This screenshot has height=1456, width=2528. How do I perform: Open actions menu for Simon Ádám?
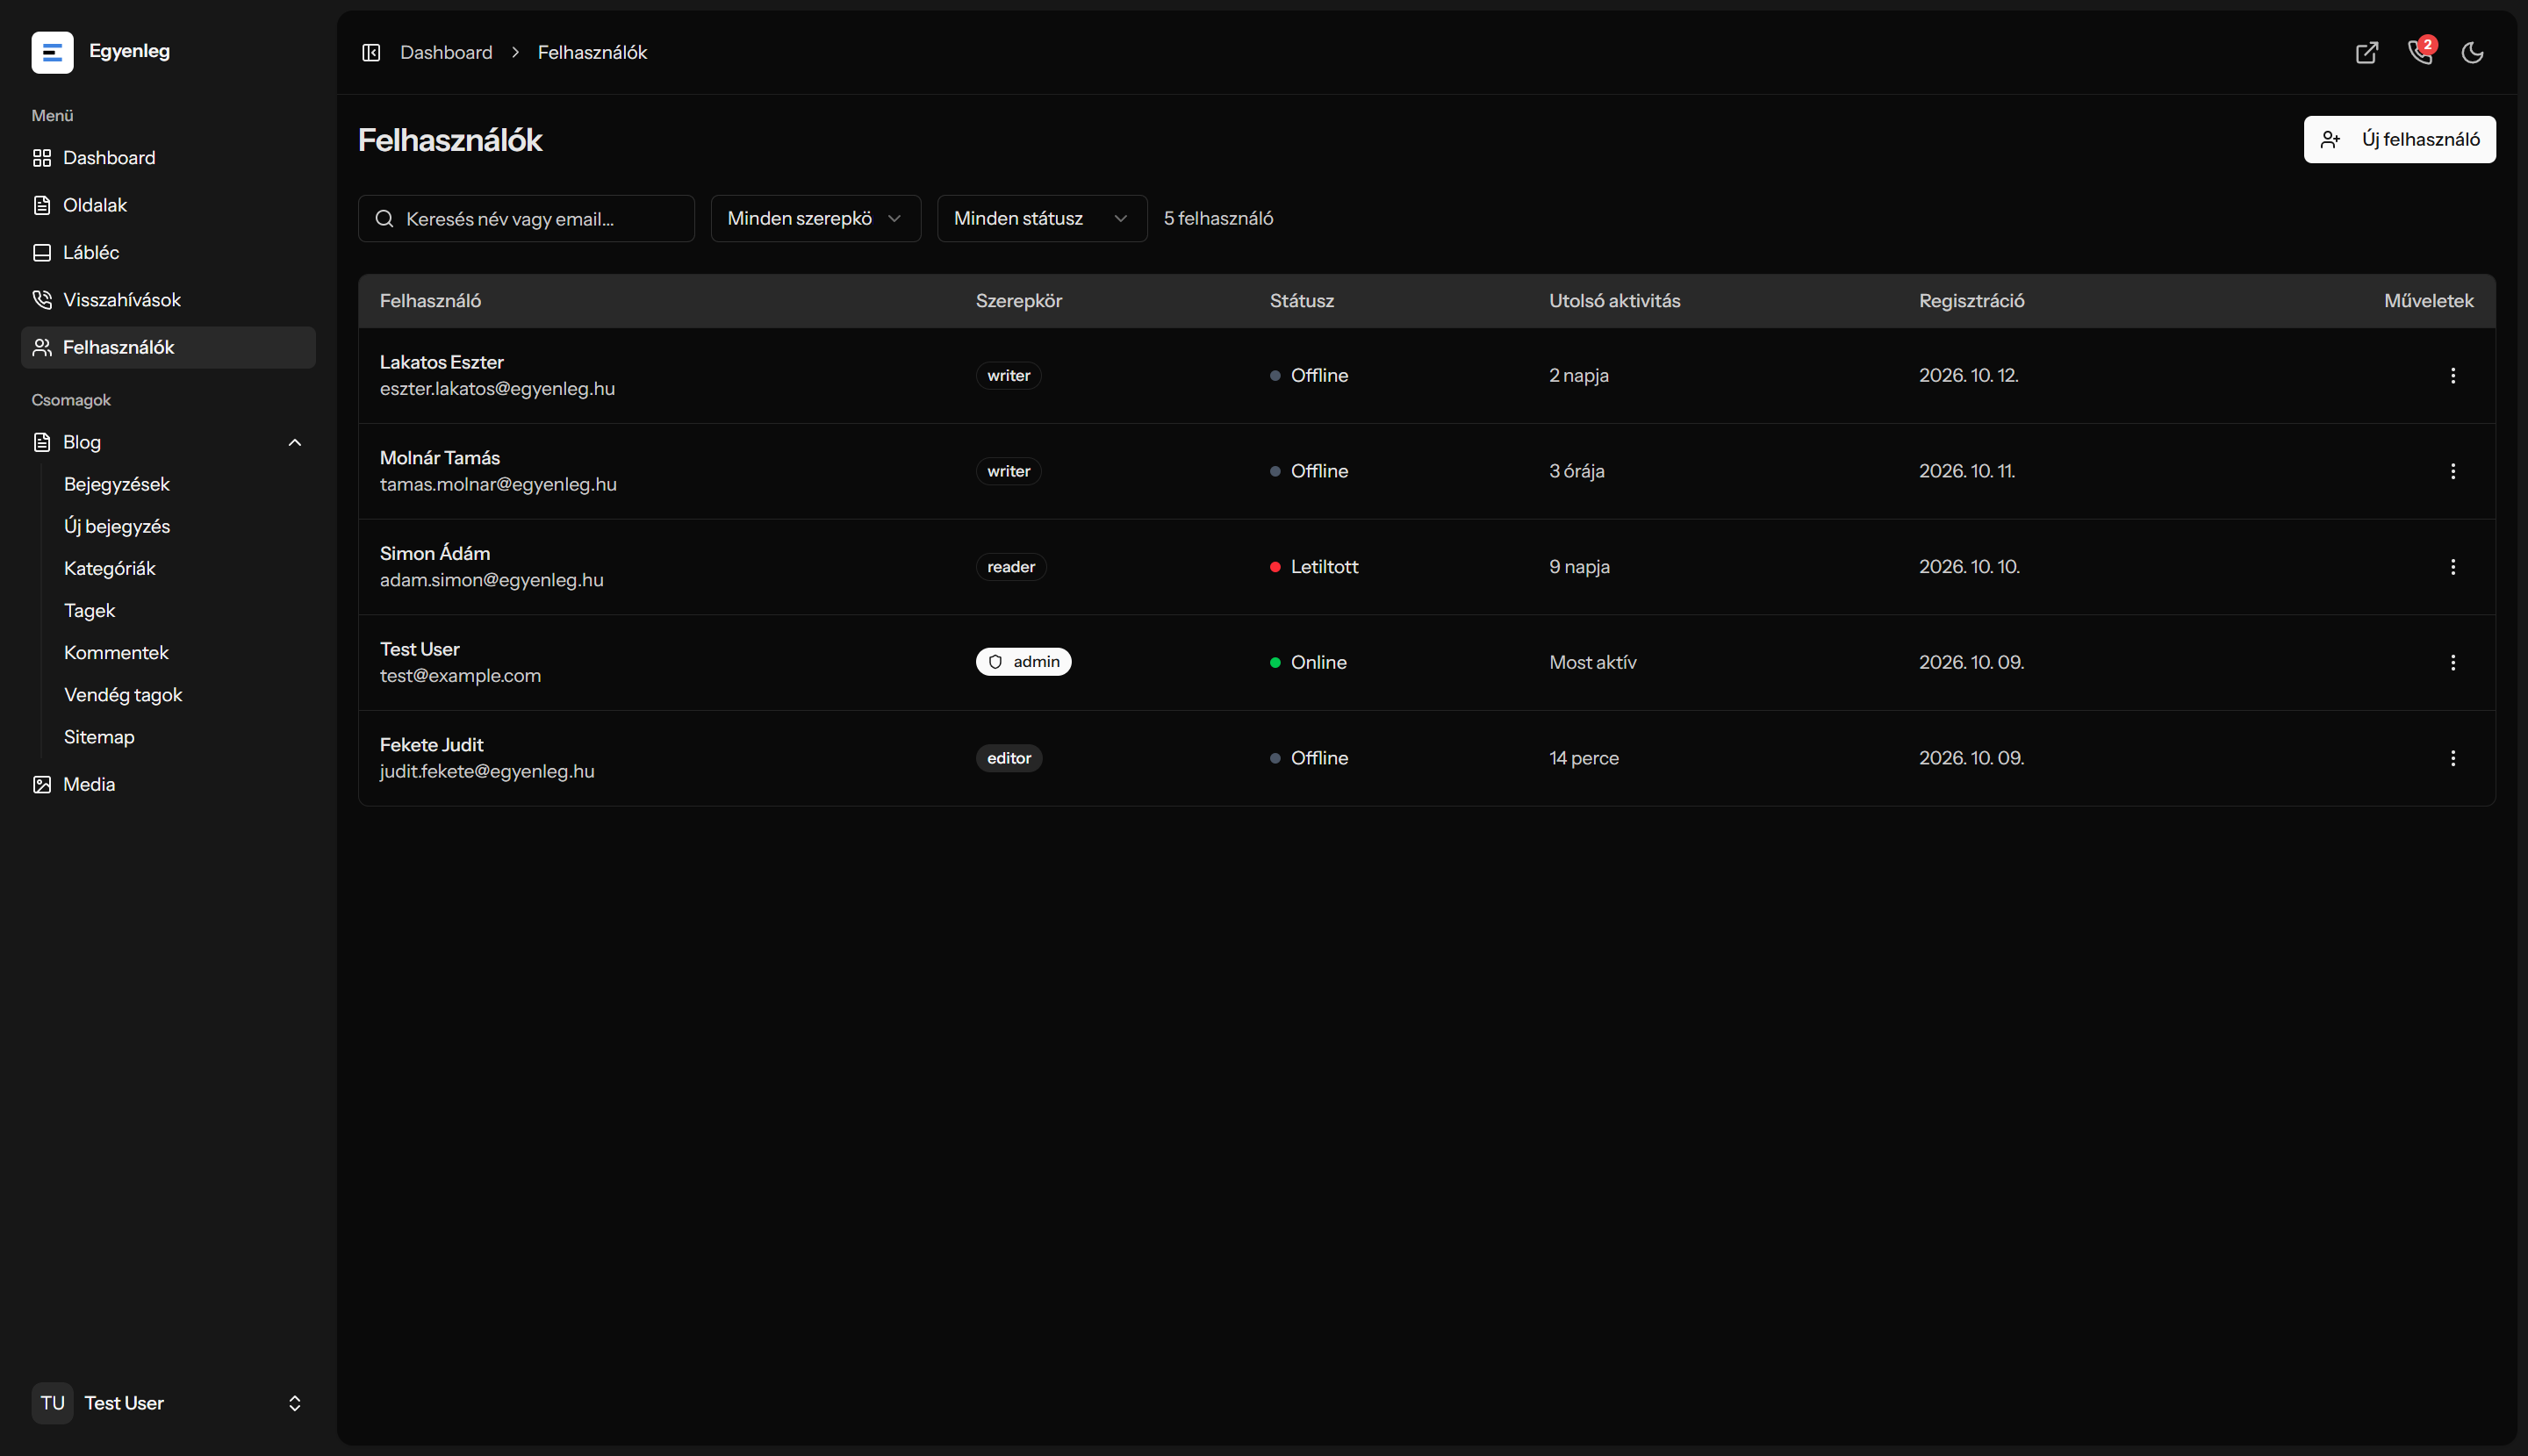pyautogui.click(x=2453, y=567)
